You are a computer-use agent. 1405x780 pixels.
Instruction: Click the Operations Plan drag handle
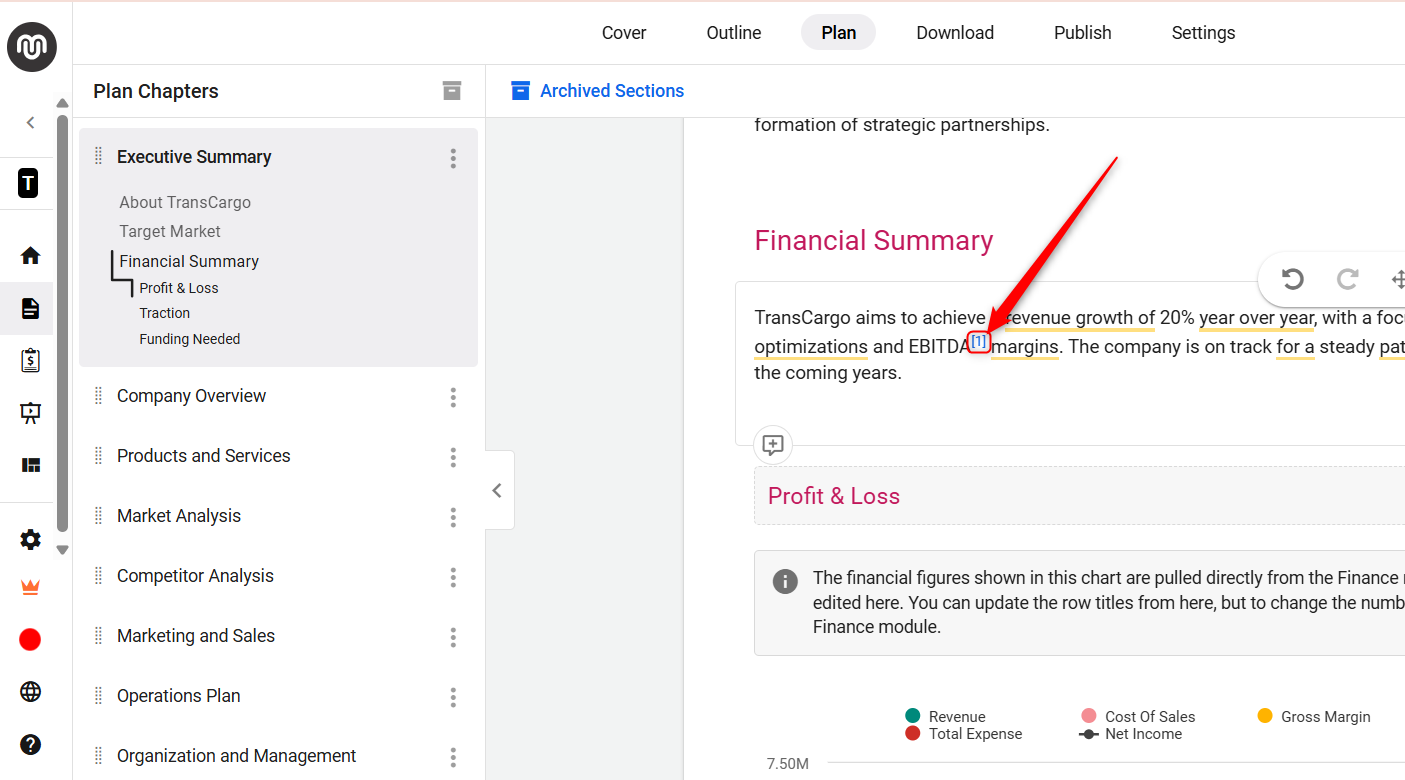pos(98,696)
